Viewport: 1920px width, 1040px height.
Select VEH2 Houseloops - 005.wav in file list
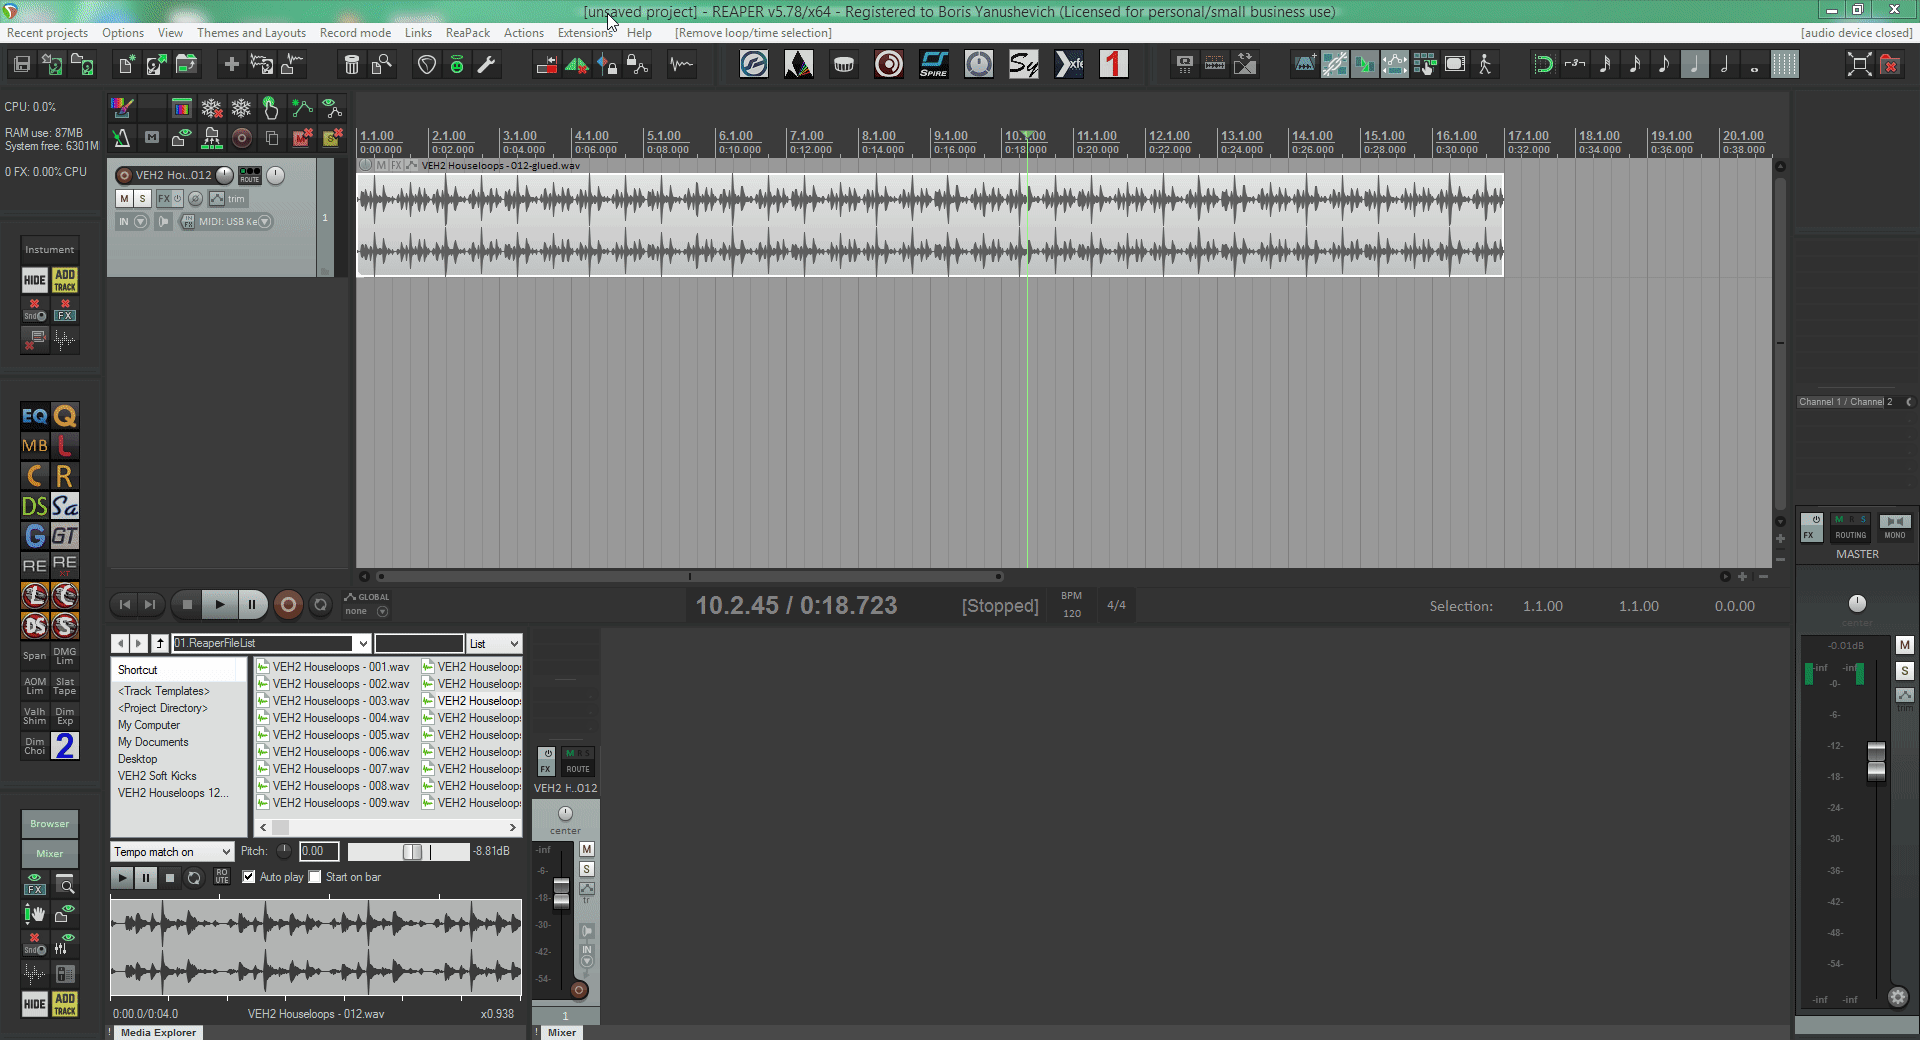coord(334,735)
